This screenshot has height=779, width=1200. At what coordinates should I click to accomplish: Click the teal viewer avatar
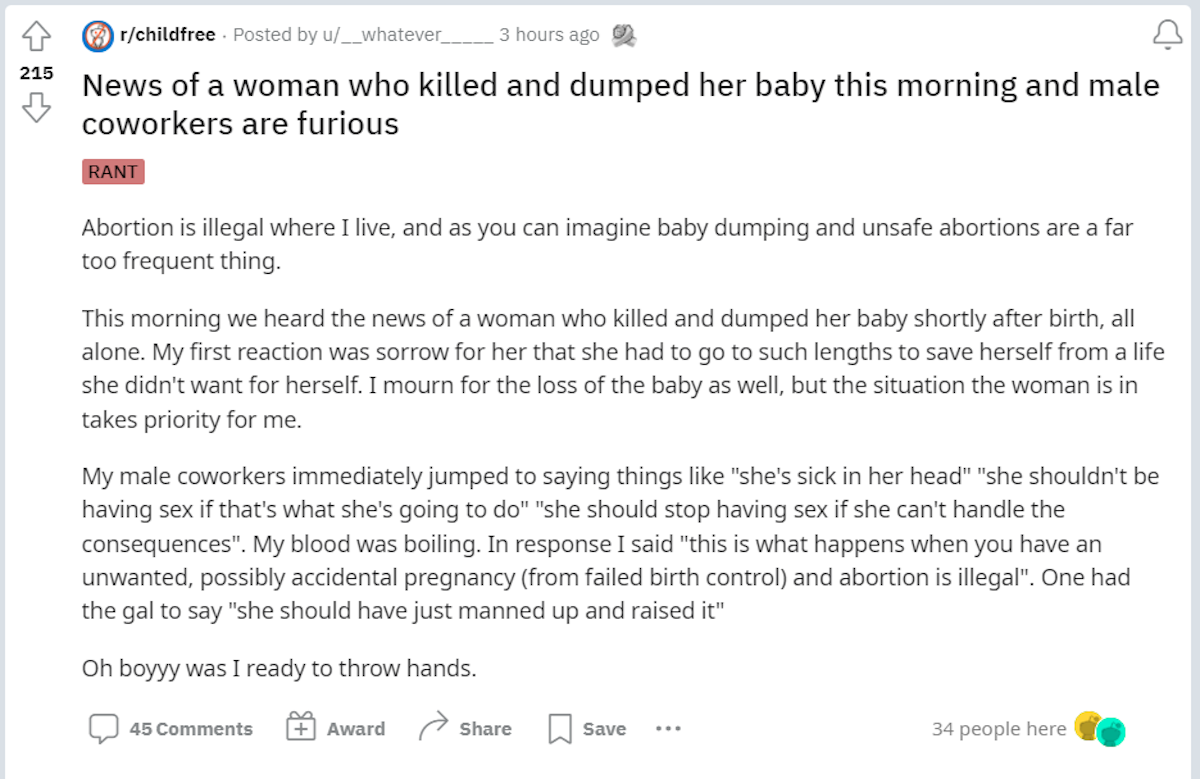point(1111,732)
